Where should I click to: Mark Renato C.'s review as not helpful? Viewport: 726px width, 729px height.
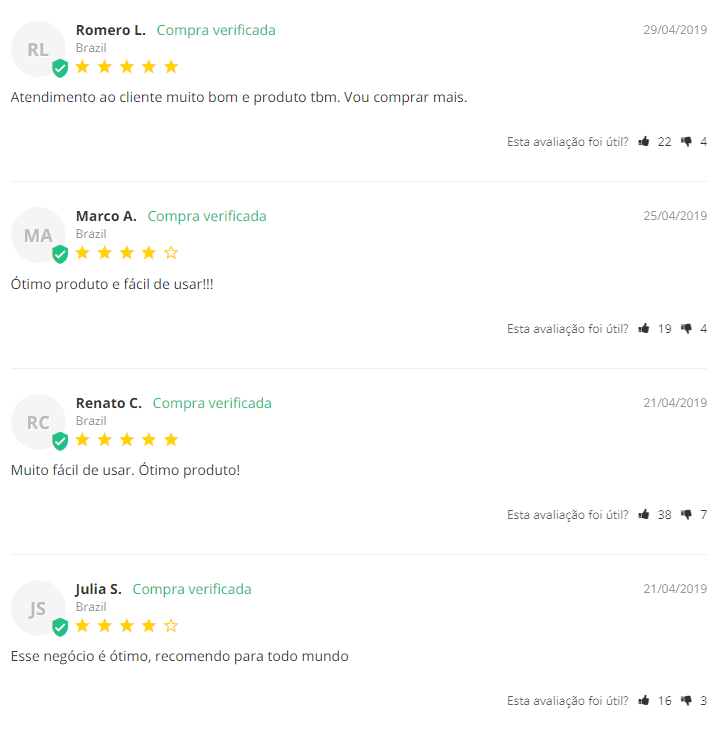coord(686,515)
